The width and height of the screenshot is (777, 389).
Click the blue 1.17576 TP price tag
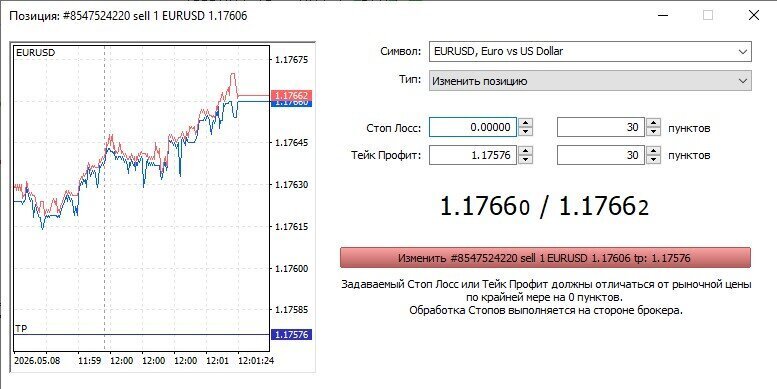pyautogui.click(x=291, y=334)
